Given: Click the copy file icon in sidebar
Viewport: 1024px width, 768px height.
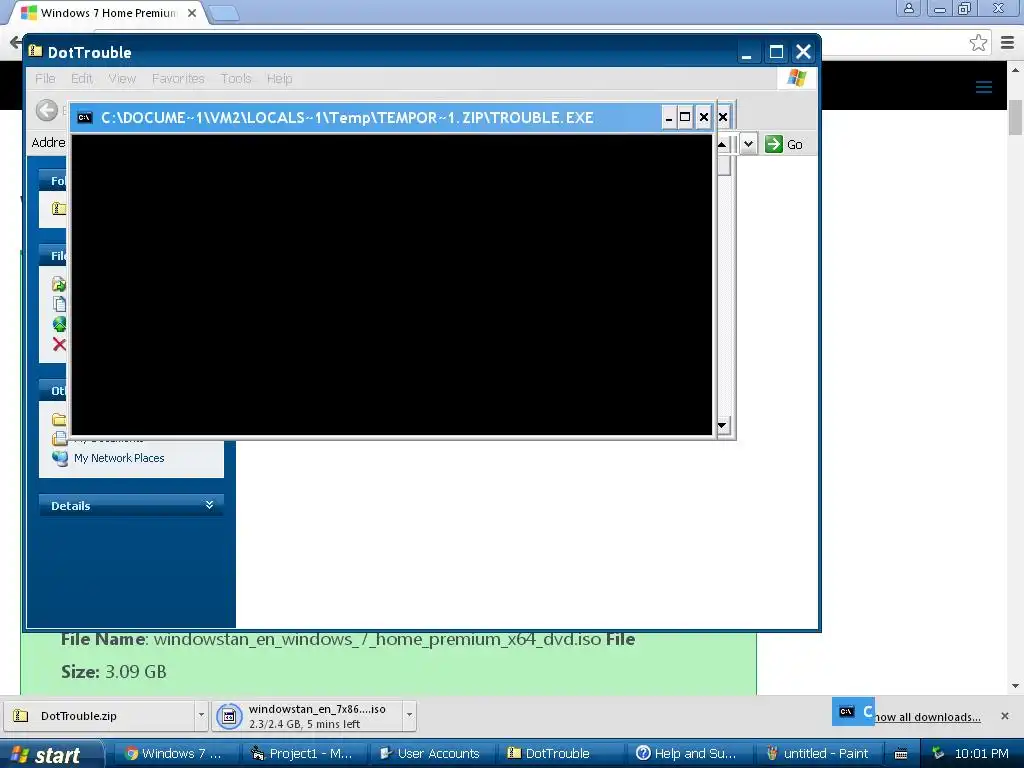Looking at the screenshot, I should [x=59, y=304].
